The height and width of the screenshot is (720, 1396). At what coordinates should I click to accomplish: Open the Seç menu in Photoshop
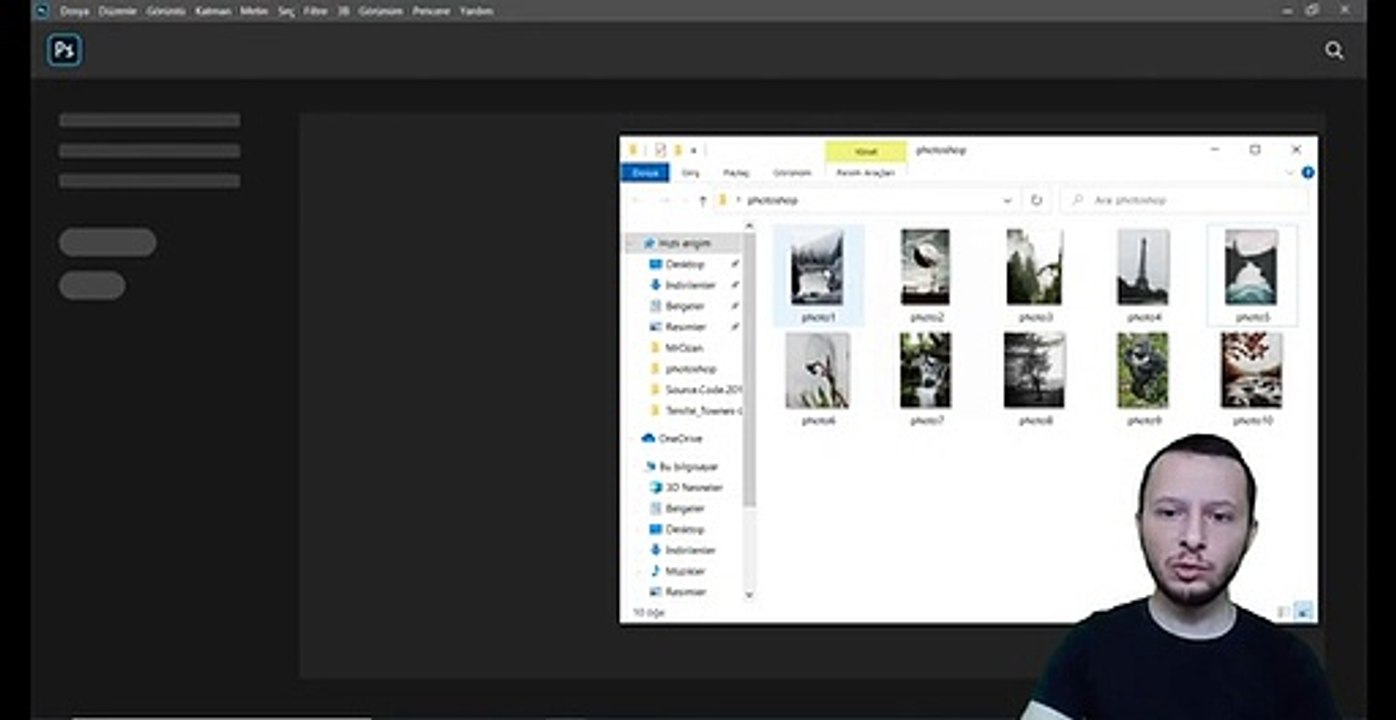click(286, 11)
